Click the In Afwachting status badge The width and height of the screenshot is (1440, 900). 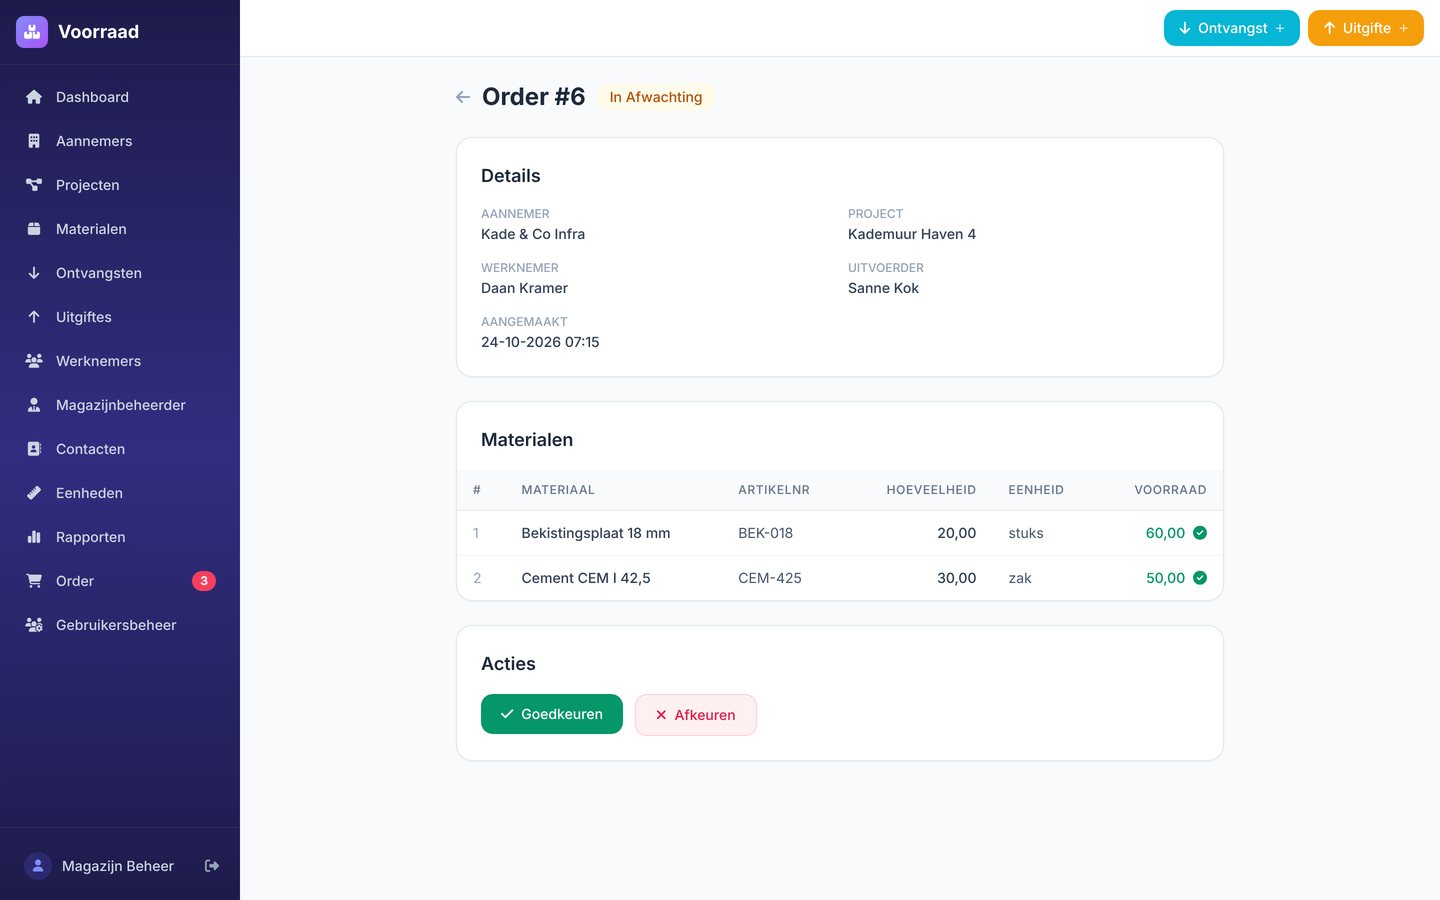pos(656,97)
